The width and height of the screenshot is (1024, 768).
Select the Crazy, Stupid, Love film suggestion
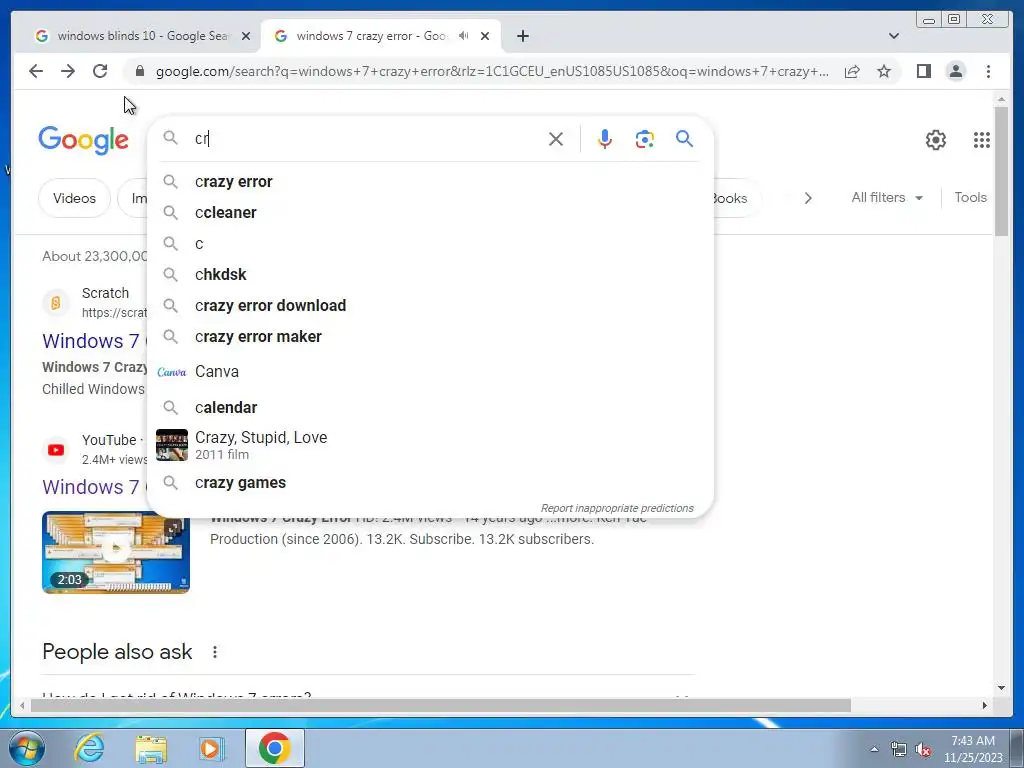[430, 445]
